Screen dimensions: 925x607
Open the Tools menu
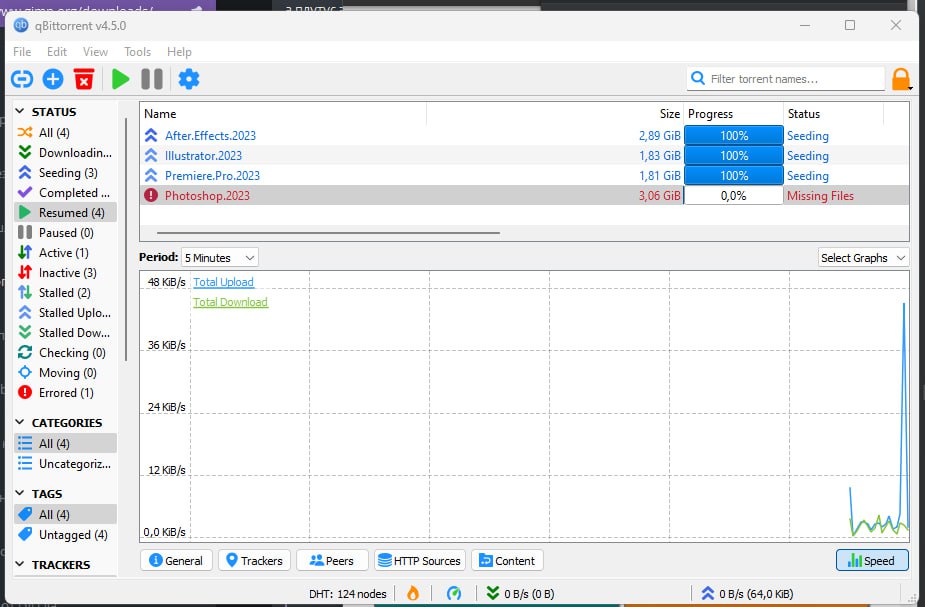(137, 52)
